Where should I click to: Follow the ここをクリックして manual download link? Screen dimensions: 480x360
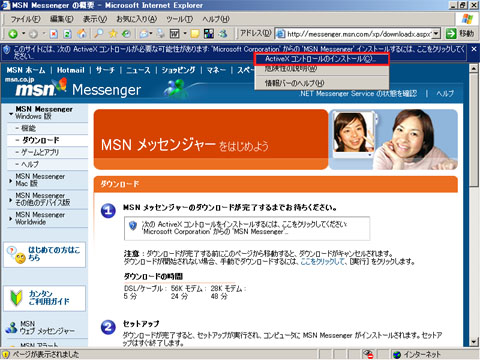pyautogui.click(x=322, y=262)
